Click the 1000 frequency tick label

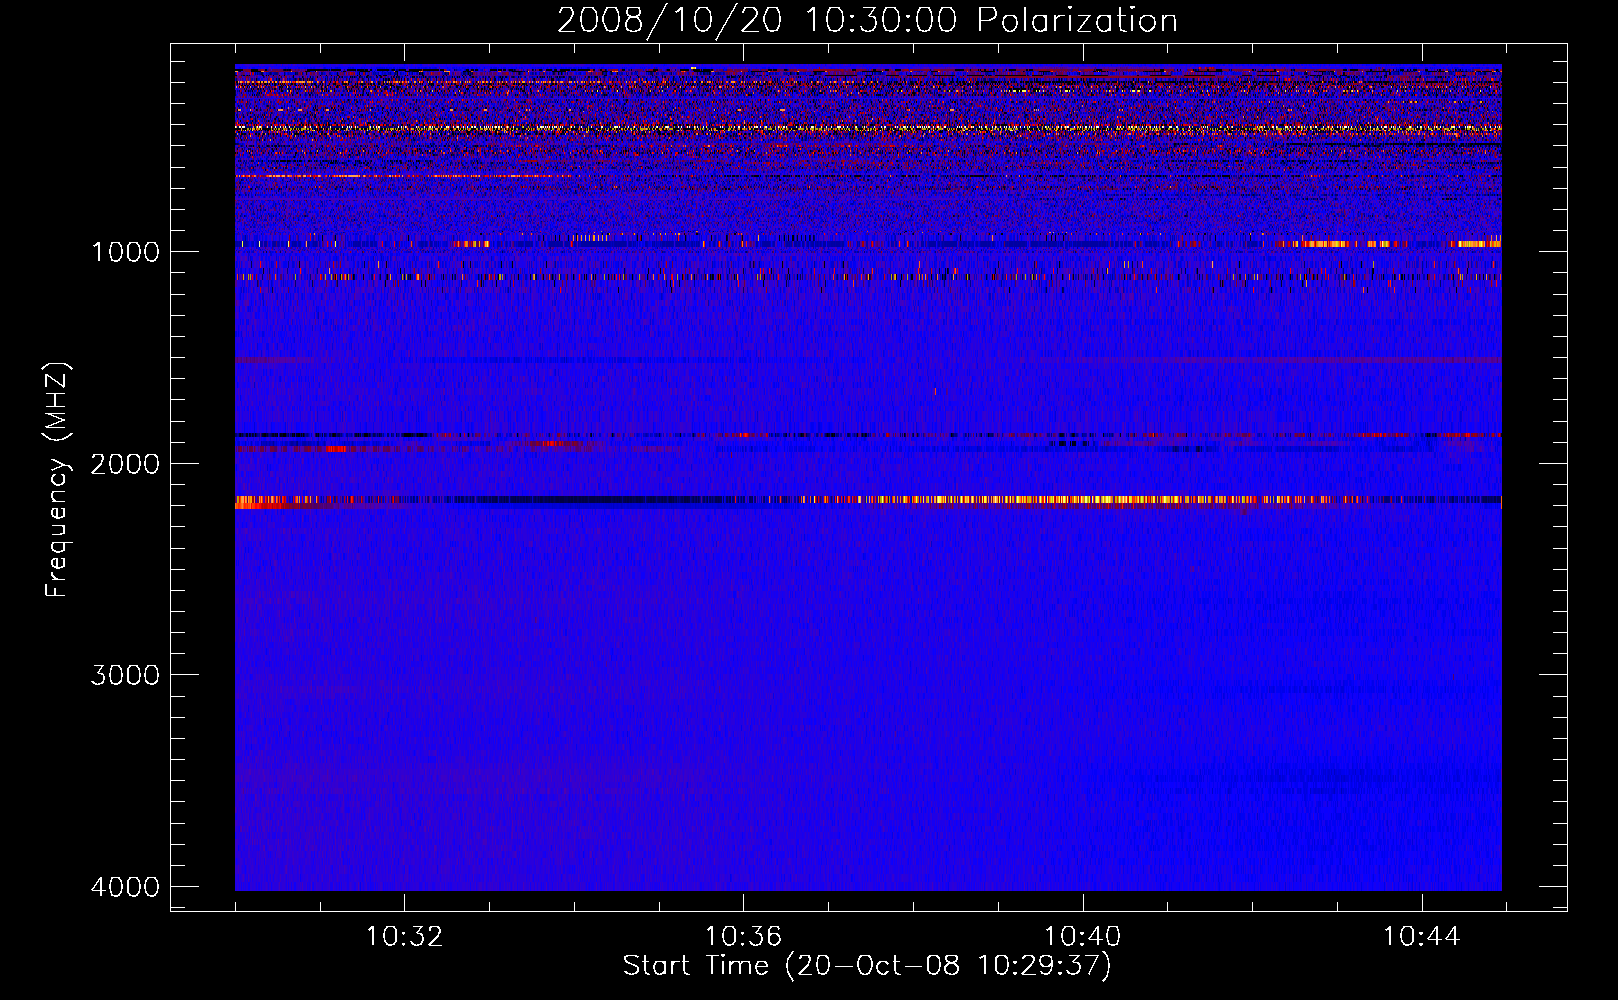125,252
